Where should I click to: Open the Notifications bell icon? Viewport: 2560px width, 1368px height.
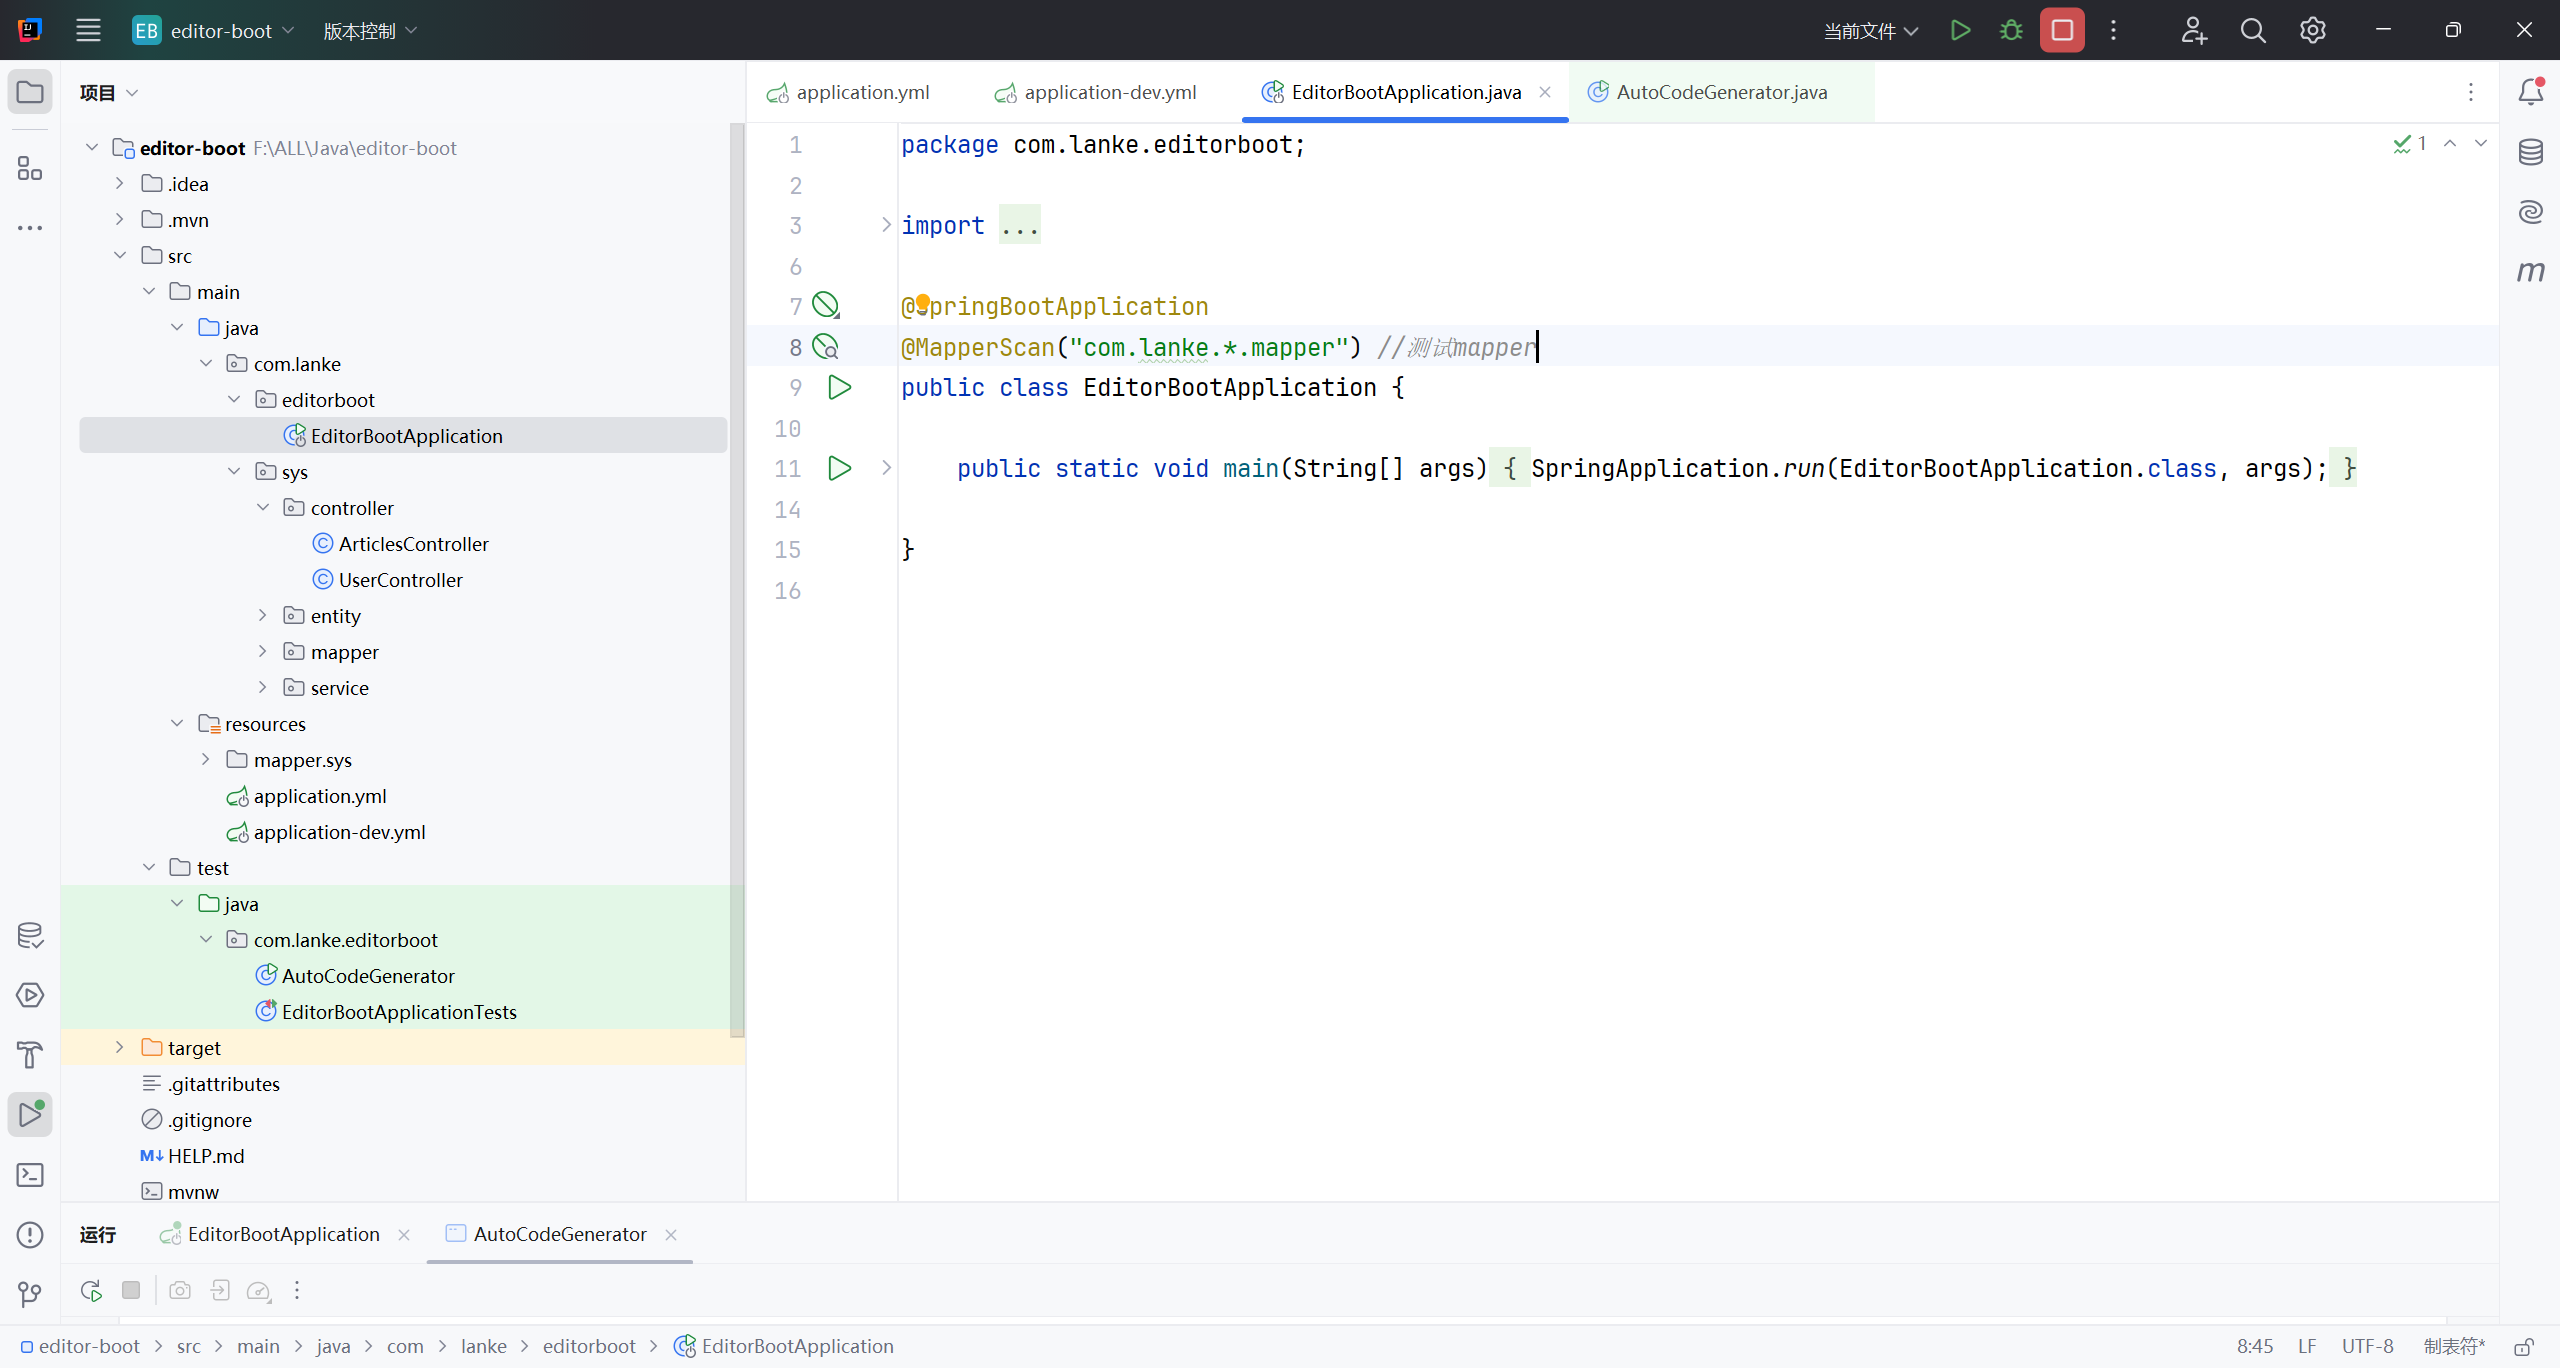coord(2531,92)
